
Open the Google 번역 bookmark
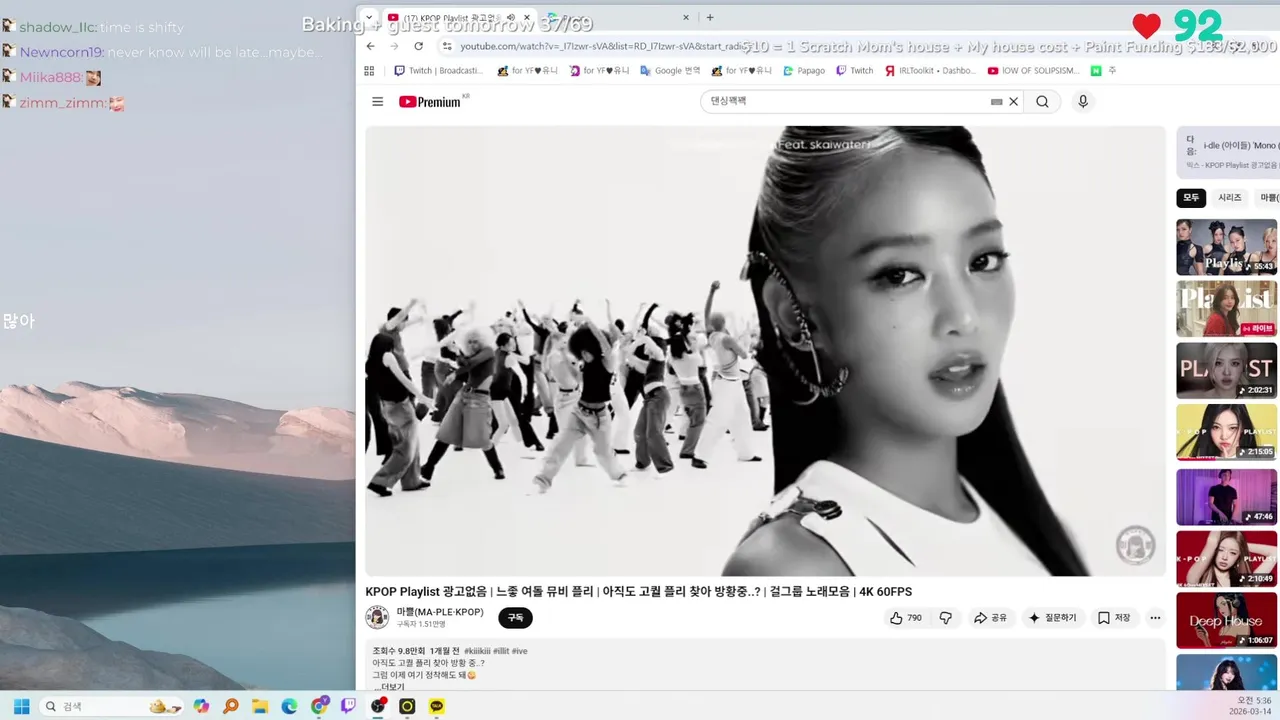pyautogui.click(x=670, y=71)
